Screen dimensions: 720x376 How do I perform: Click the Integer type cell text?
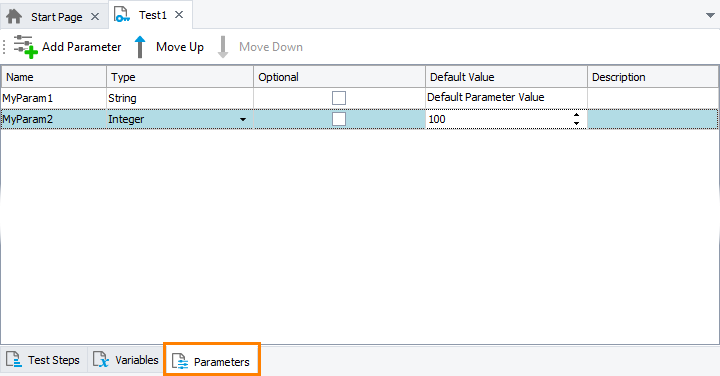pyautogui.click(x=126, y=119)
